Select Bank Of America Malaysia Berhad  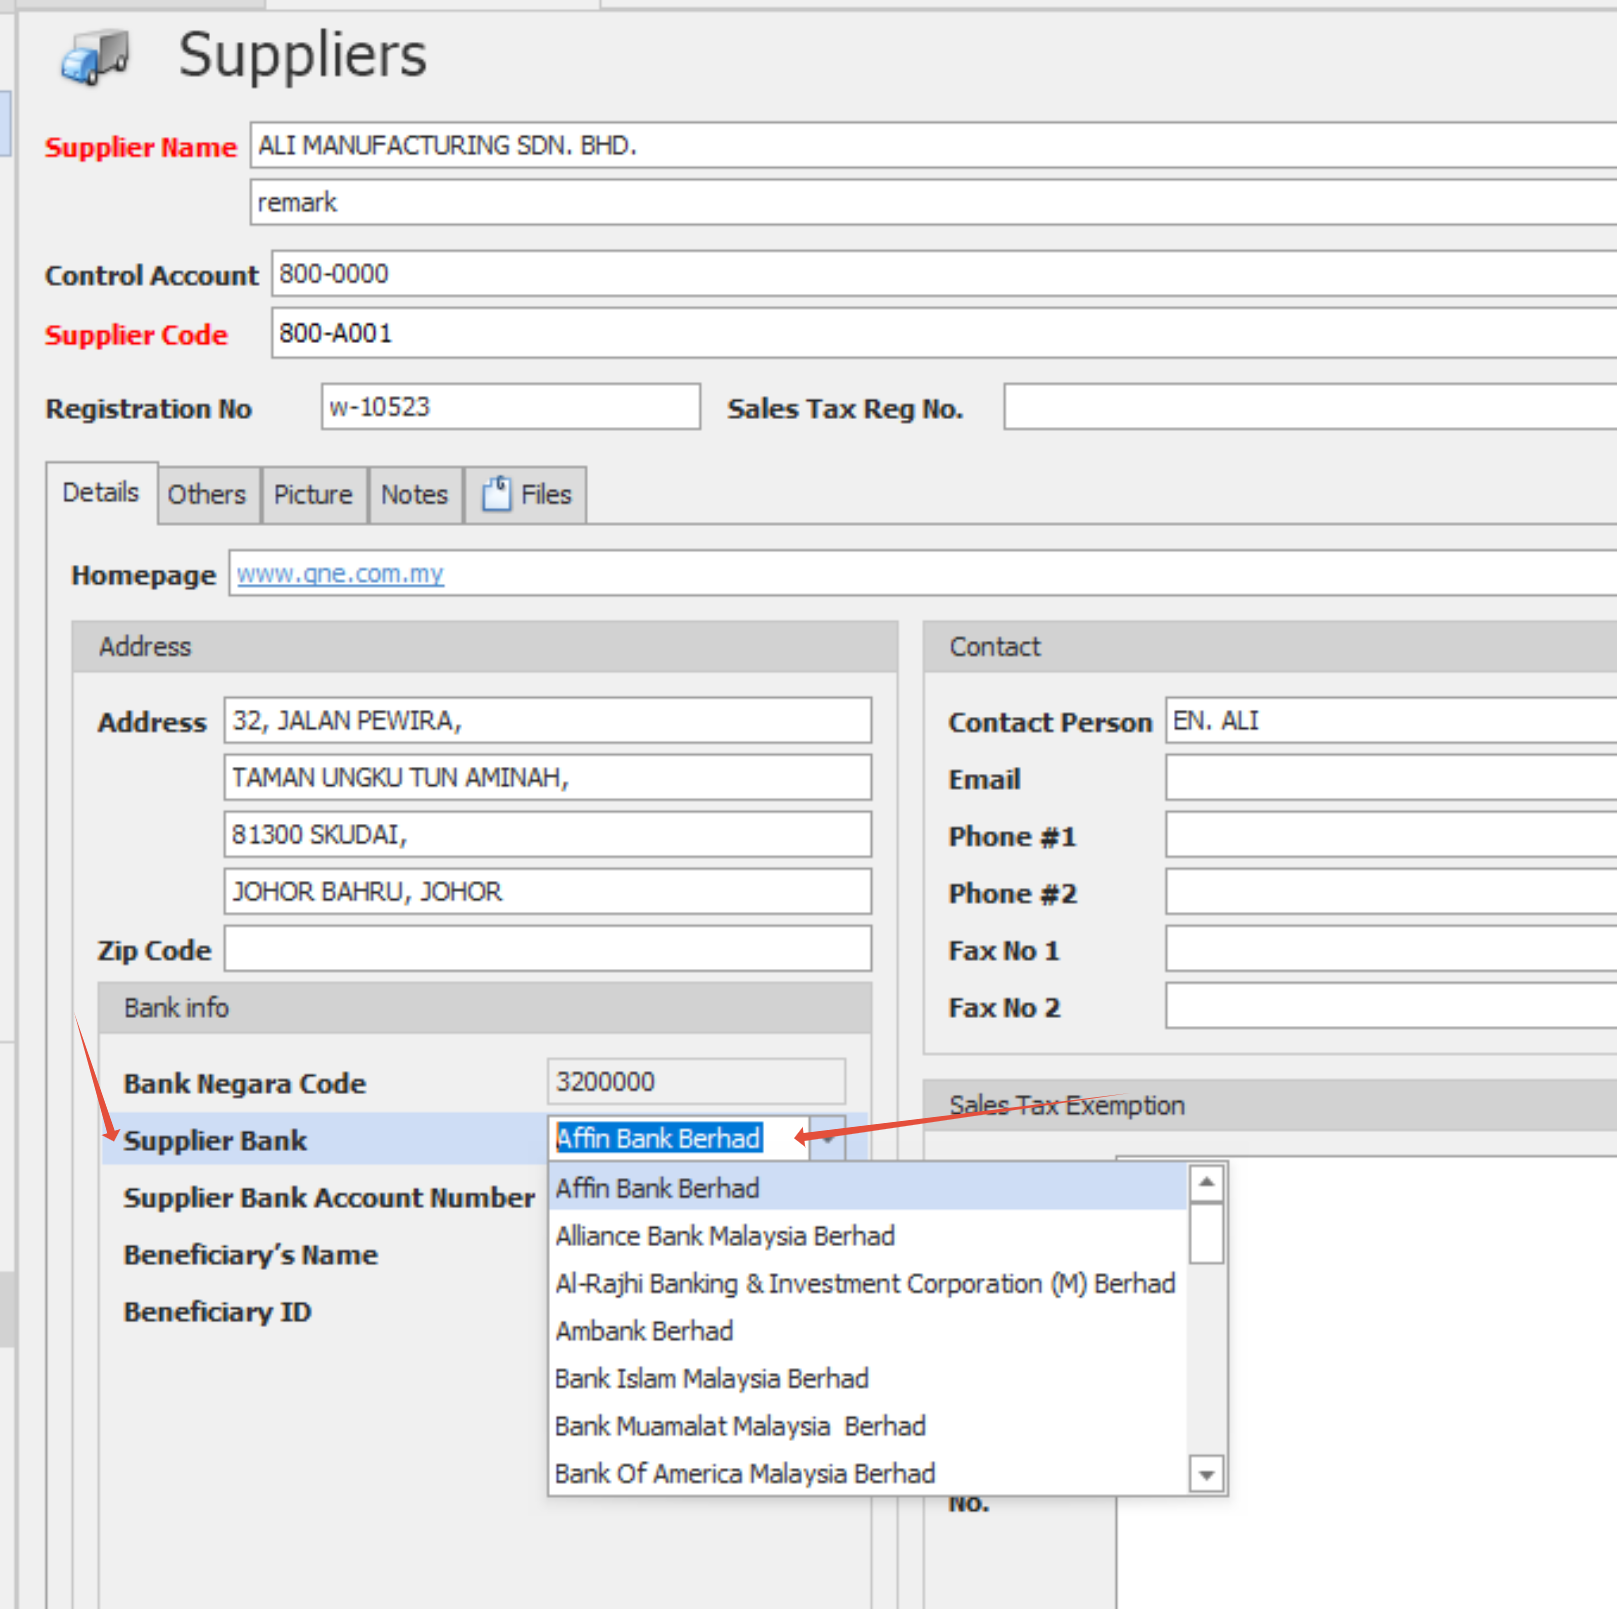pos(868,1473)
